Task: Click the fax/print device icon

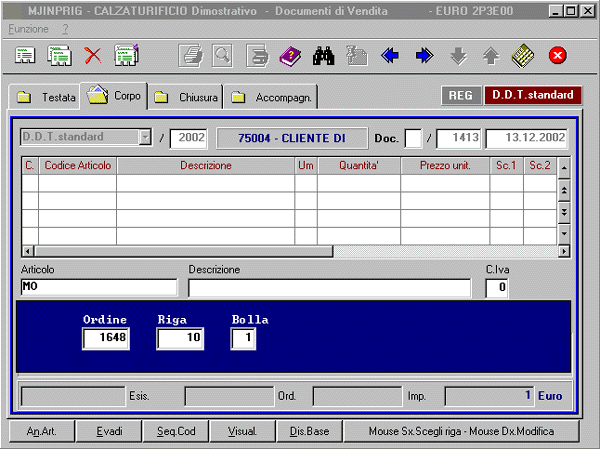Action: pos(257,56)
